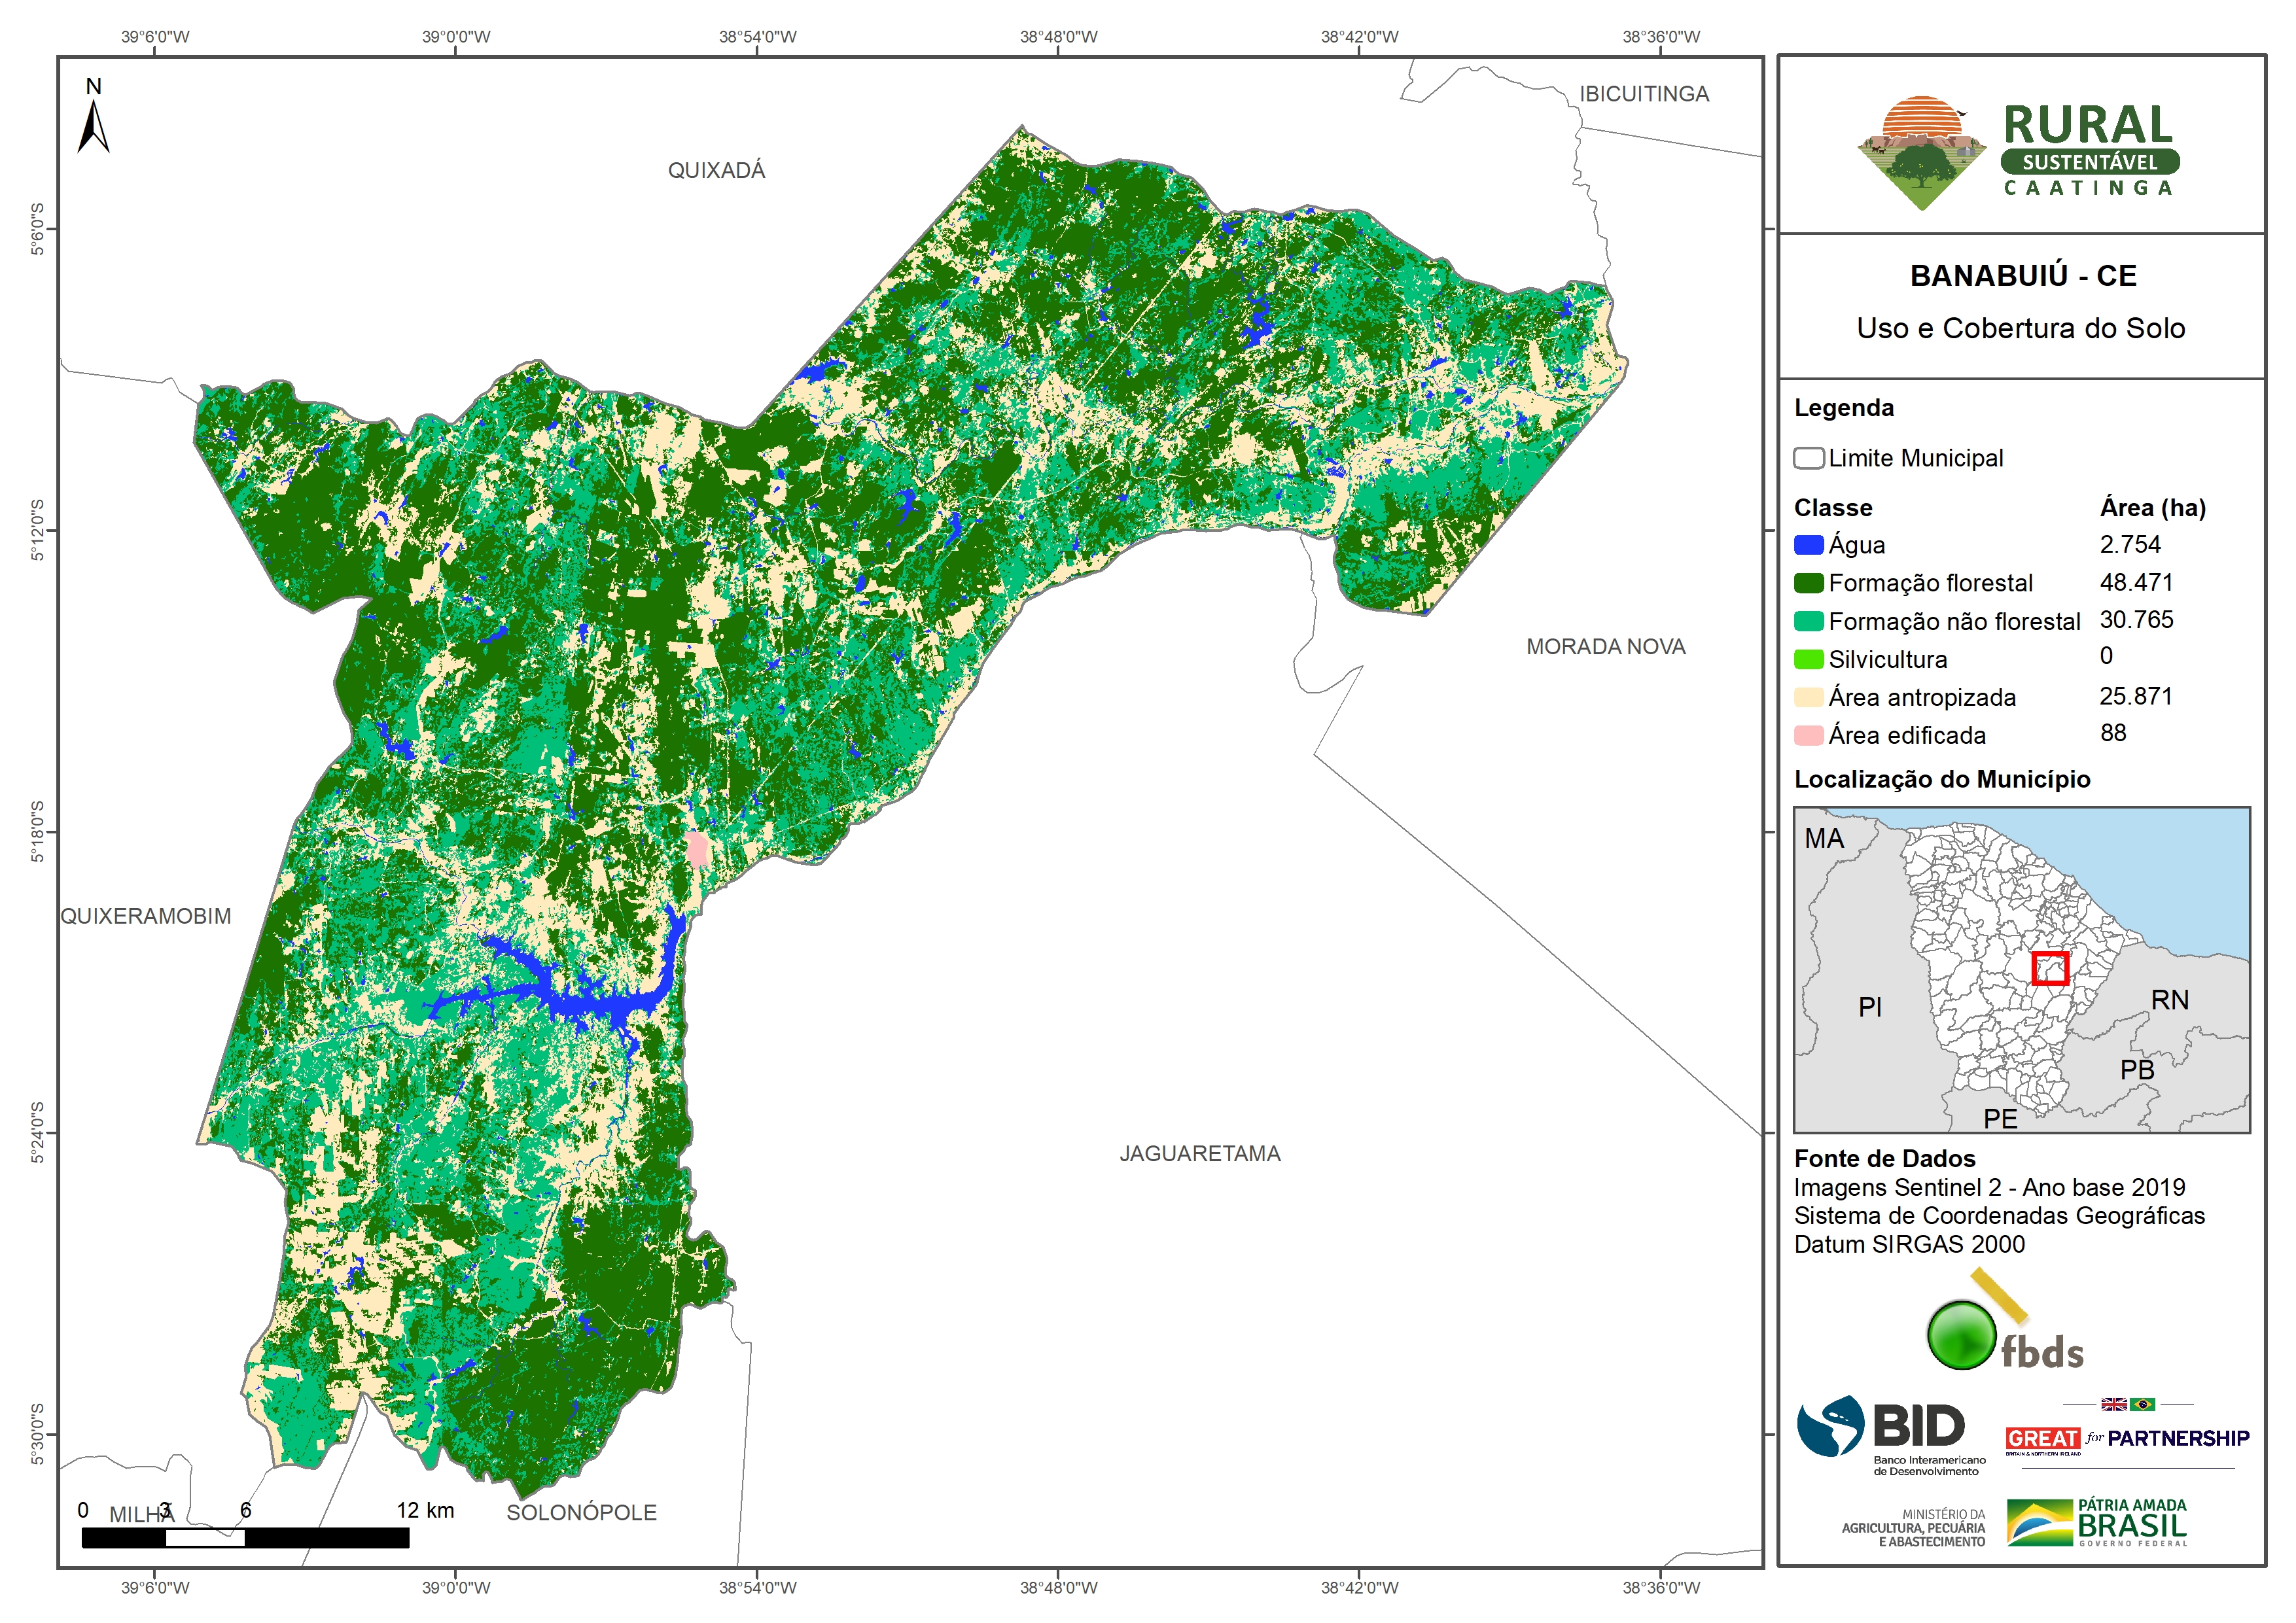Click the Pátria Amada Brasil logo
The width and height of the screenshot is (2296, 1623).
coord(2097,1523)
